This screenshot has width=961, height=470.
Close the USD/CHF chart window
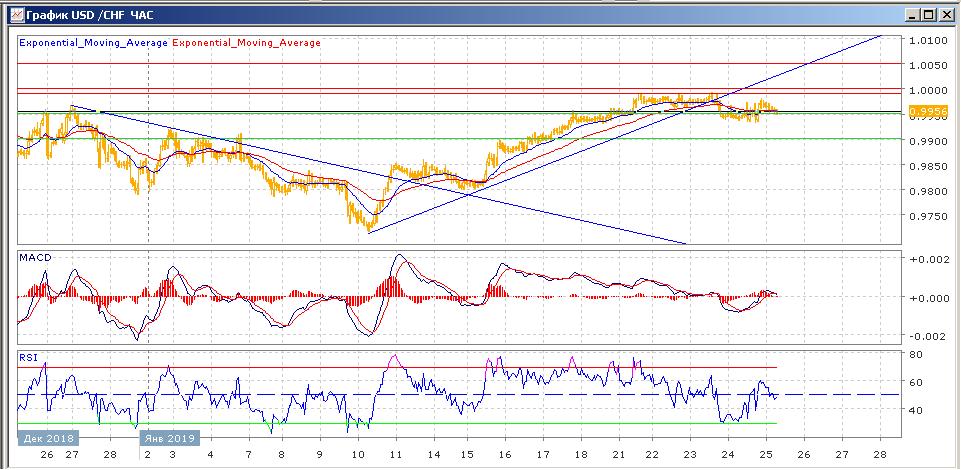(944, 14)
